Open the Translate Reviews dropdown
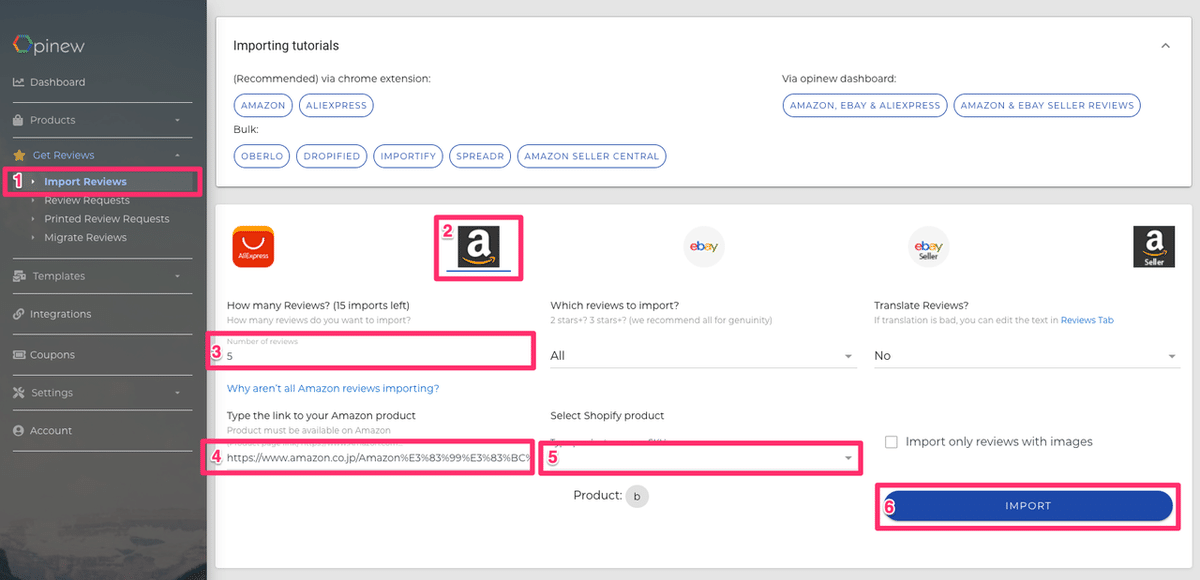The image size is (1200, 580). [x=1027, y=356]
